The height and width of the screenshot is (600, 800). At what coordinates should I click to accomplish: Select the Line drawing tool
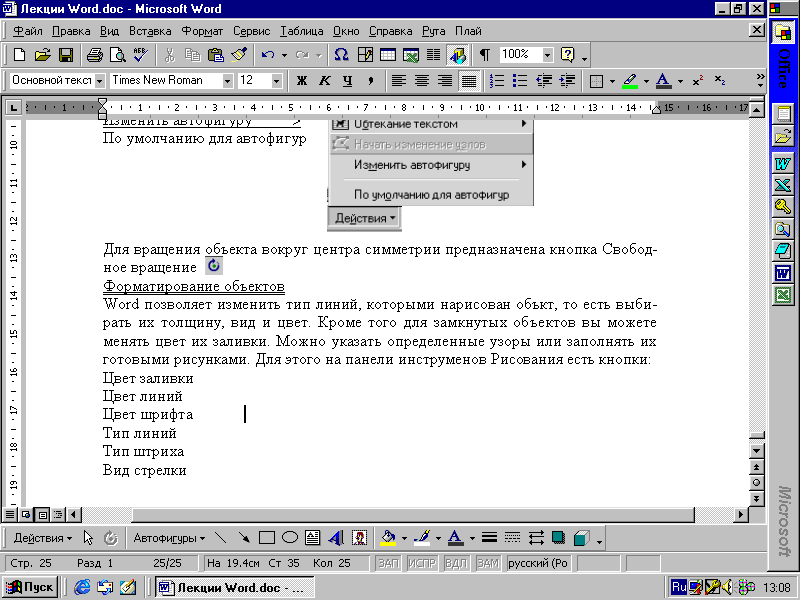(220, 538)
